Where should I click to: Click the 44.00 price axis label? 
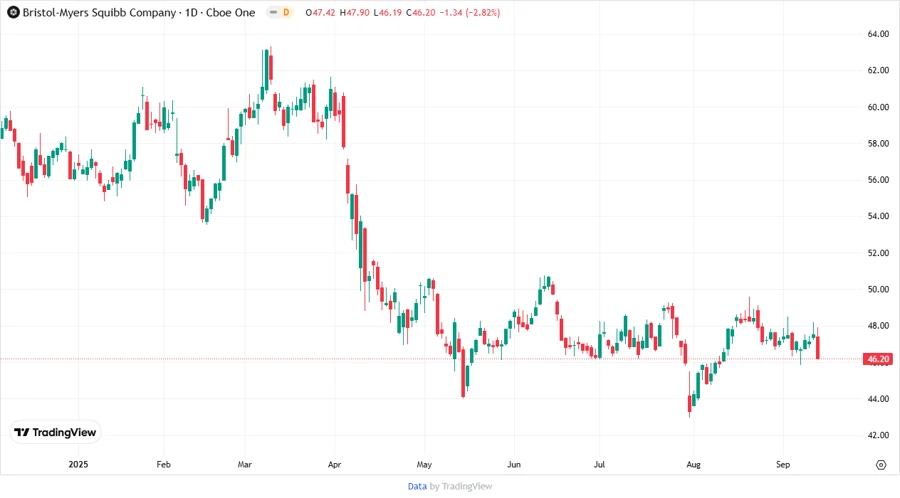tap(878, 399)
